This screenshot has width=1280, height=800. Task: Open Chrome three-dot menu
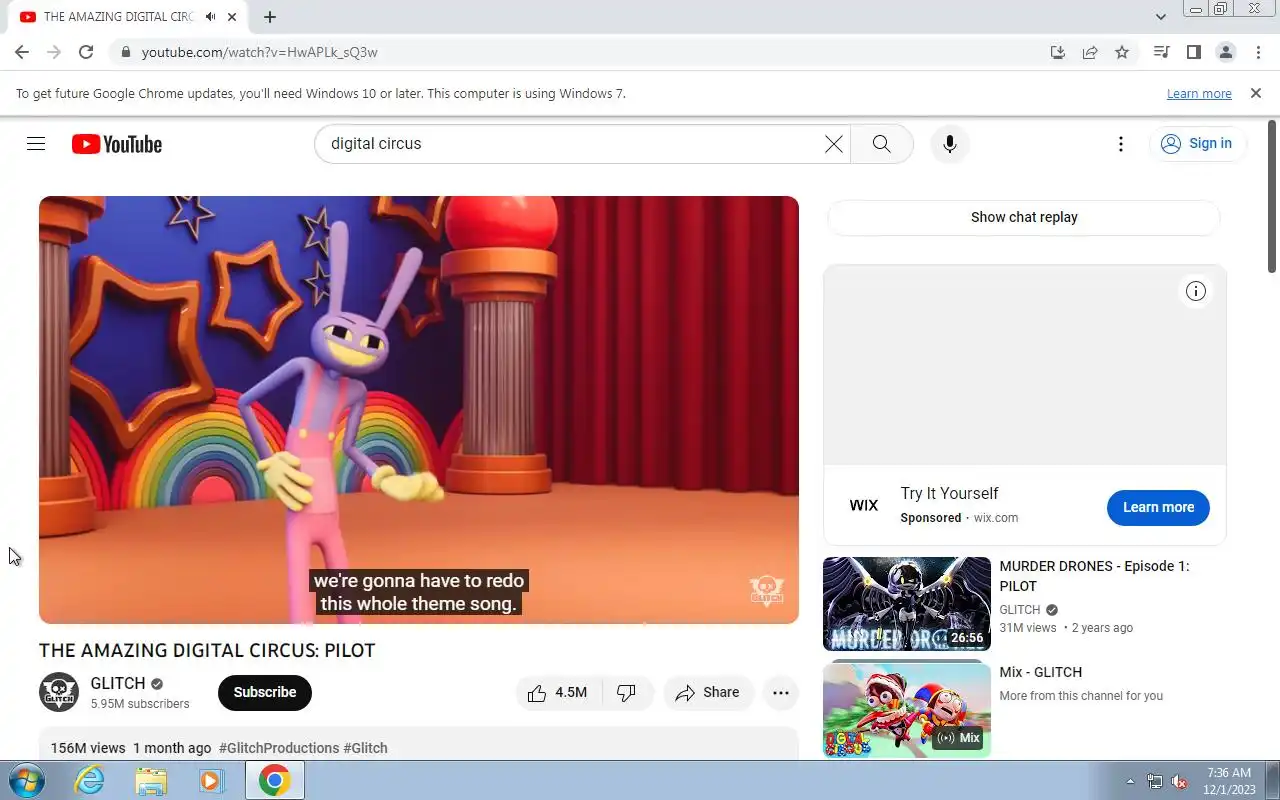point(1257,52)
